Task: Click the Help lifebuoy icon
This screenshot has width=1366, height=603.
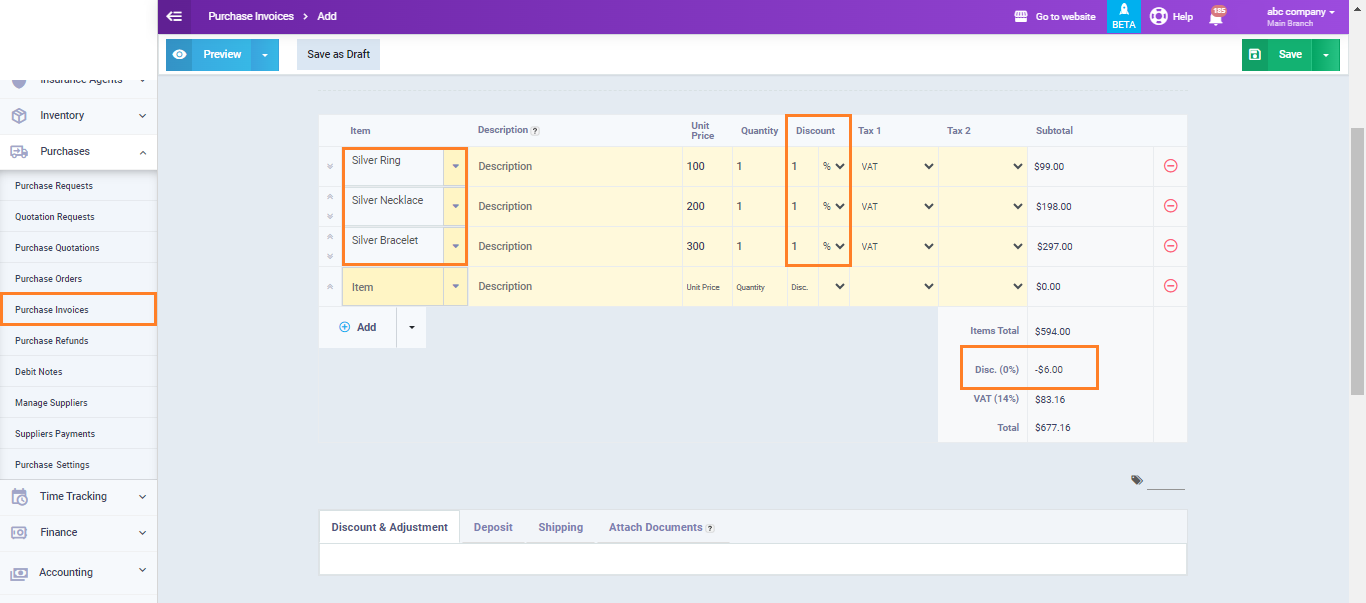Action: coord(1159,16)
